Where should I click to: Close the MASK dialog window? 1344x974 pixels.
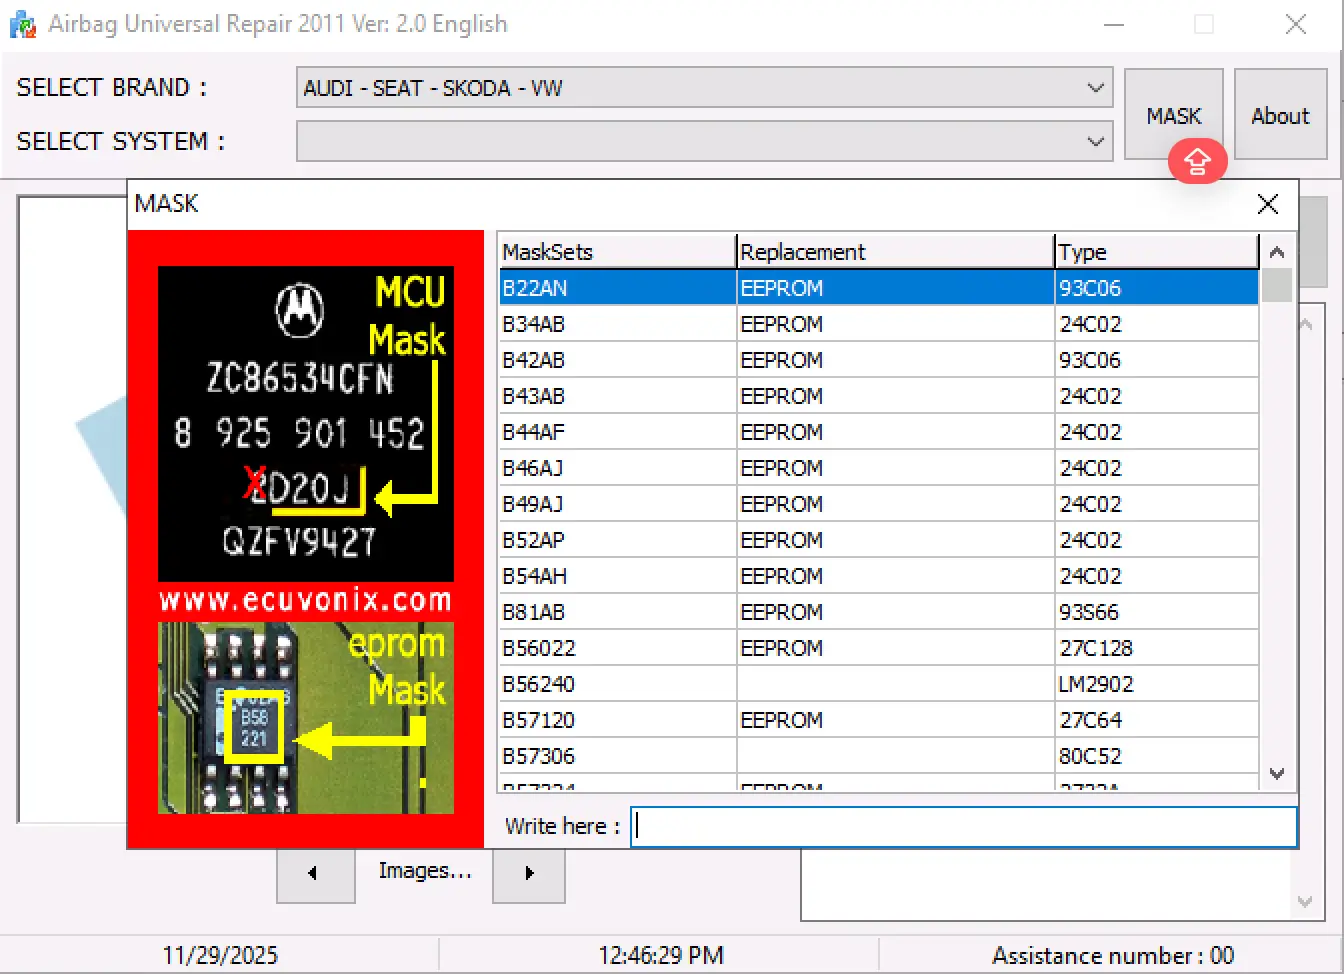(x=1267, y=204)
